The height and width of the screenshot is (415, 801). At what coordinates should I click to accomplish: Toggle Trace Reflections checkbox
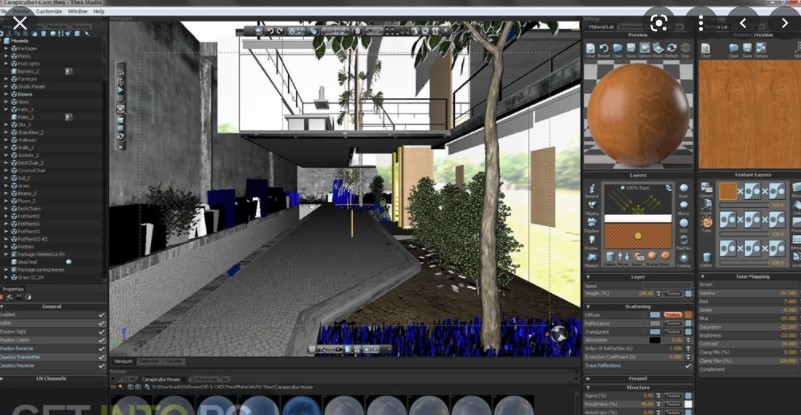point(688,365)
